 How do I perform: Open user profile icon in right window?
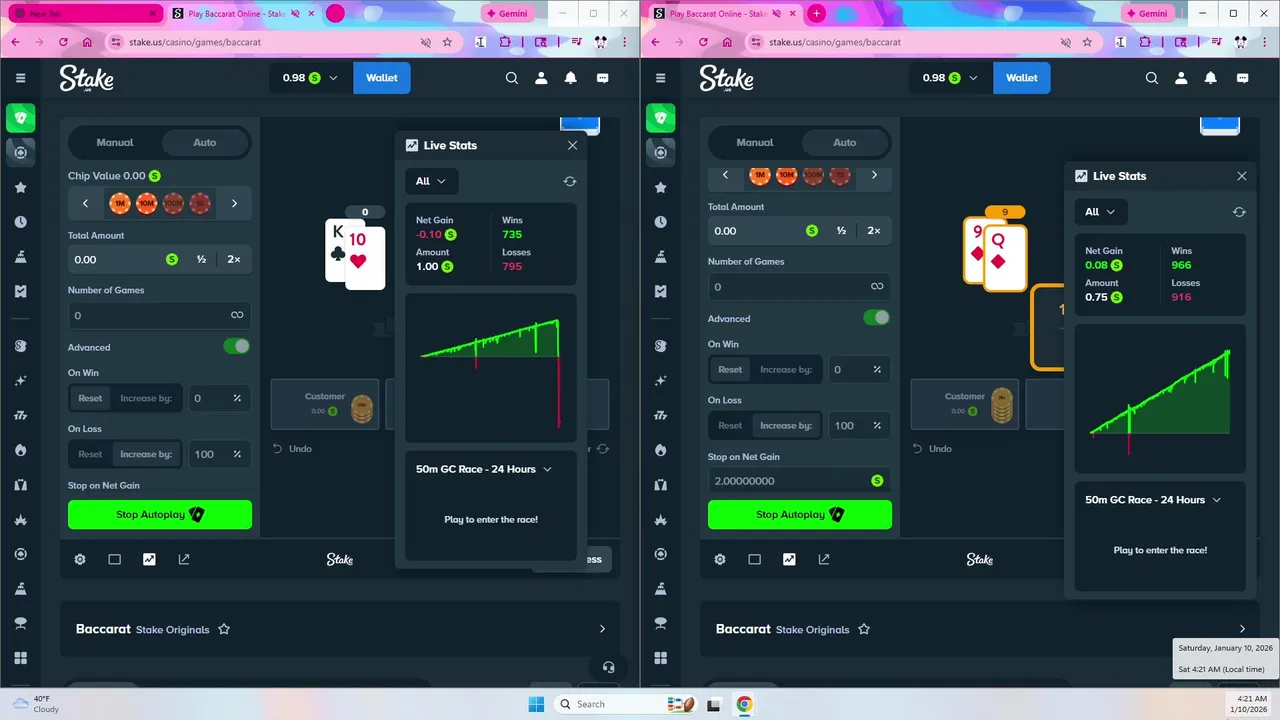pyautogui.click(x=1181, y=78)
